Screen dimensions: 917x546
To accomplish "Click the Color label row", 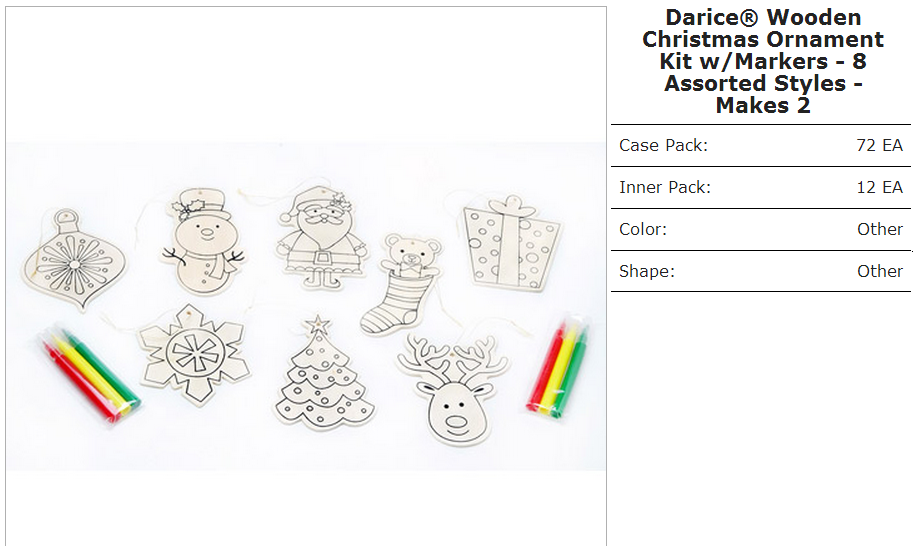I will point(761,229).
